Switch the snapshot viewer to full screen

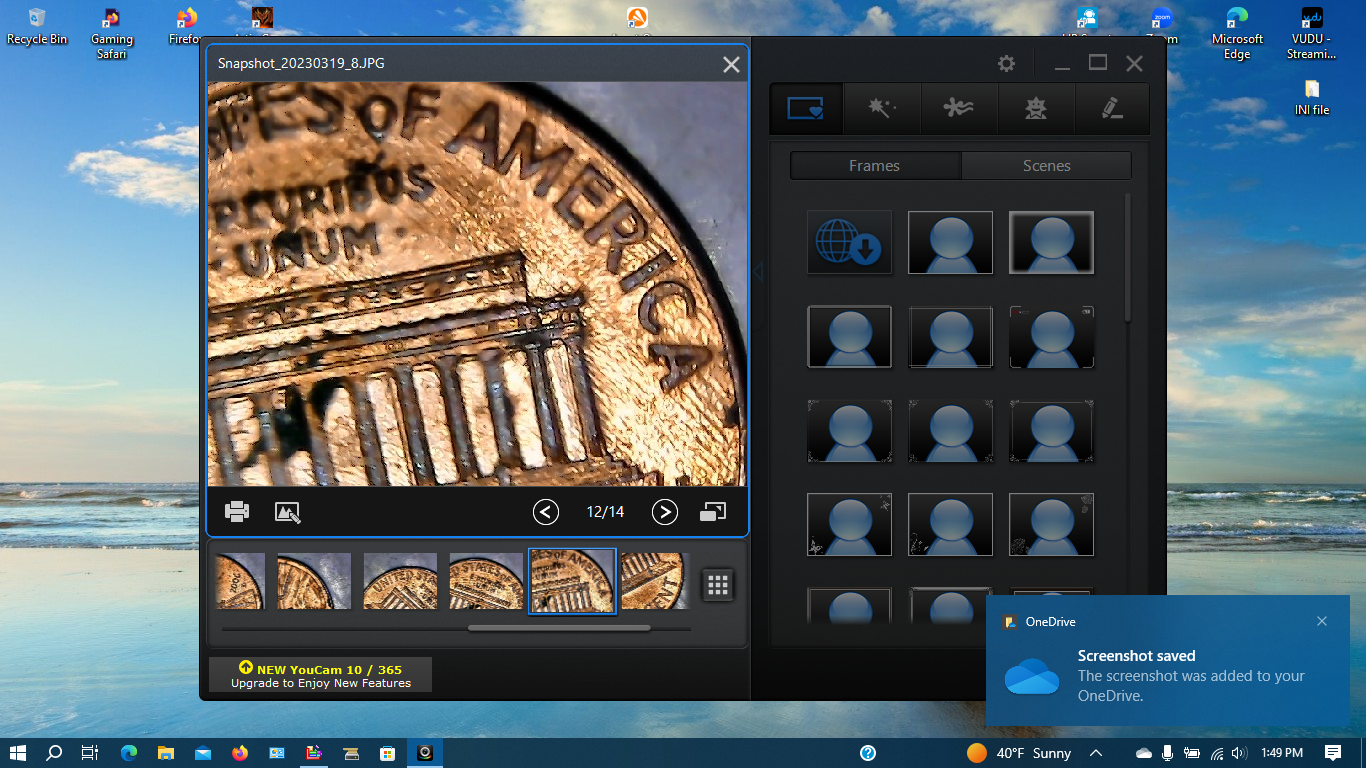point(713,512)
